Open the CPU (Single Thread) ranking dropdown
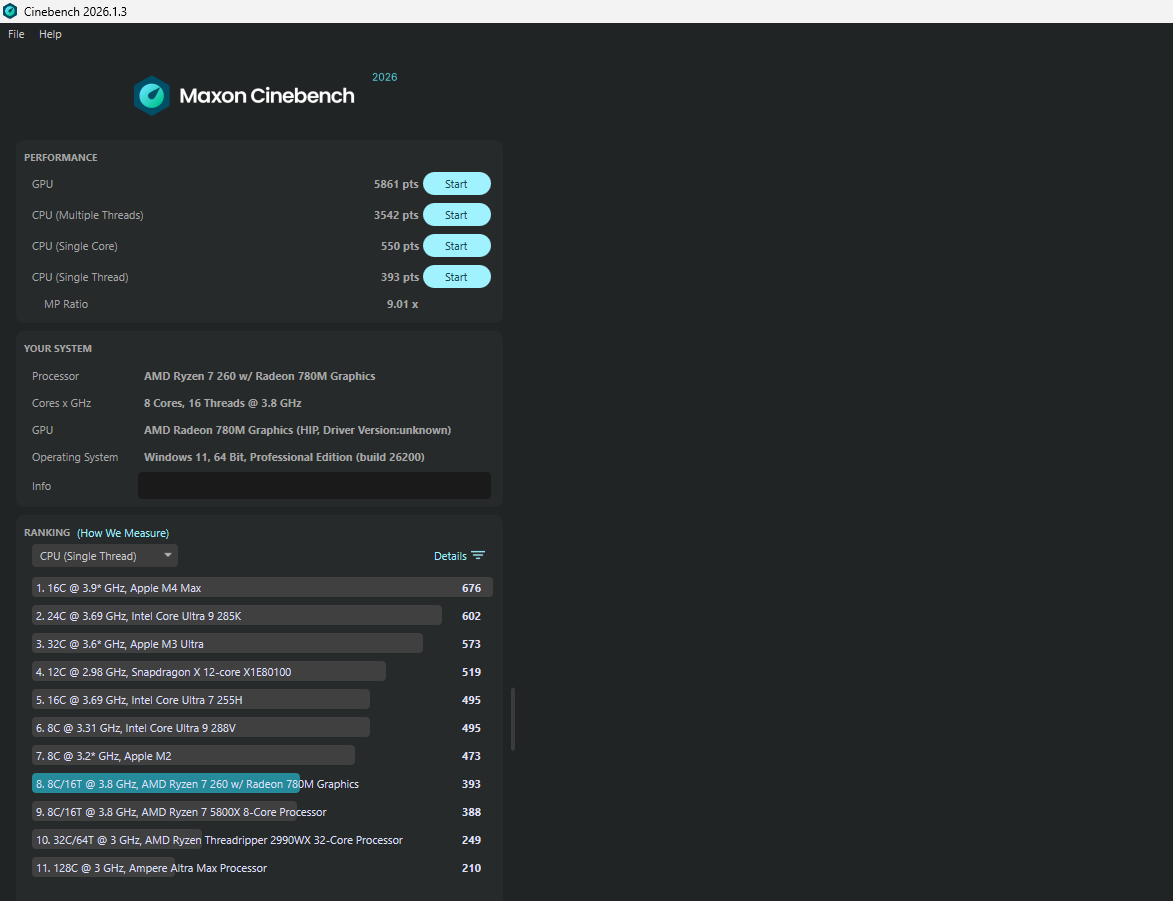 point(105,555)
